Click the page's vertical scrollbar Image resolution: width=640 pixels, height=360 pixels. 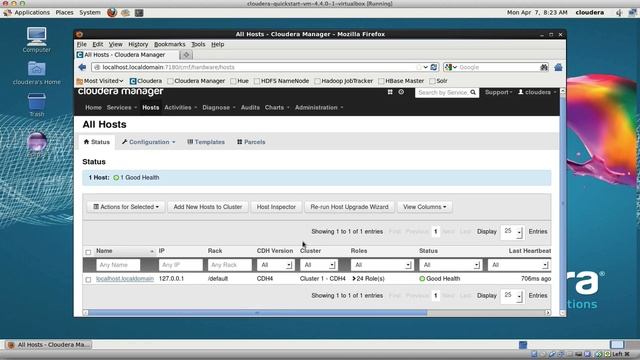(562, 202)
